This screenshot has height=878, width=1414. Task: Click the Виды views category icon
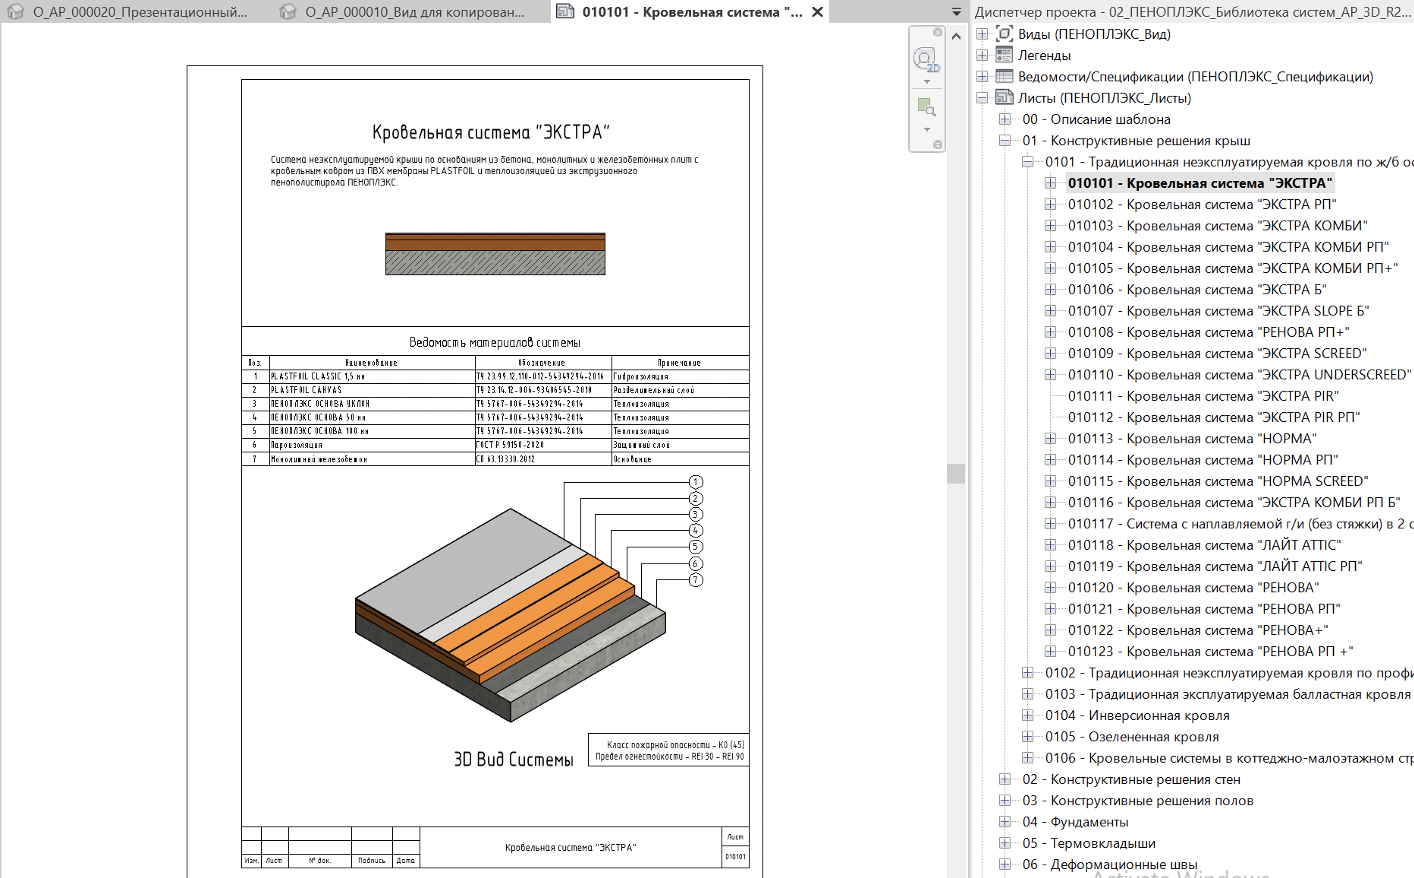click(1004, 34)
